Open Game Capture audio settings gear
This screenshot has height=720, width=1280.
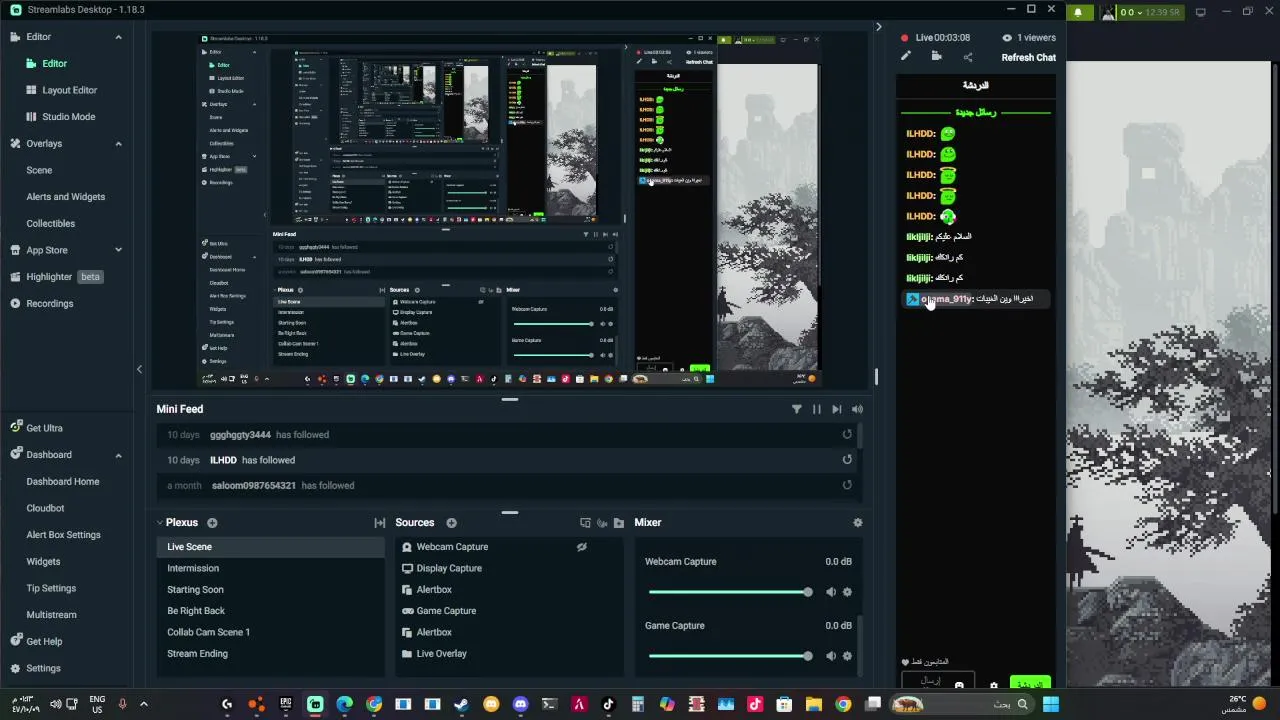(x=847, y=656)
